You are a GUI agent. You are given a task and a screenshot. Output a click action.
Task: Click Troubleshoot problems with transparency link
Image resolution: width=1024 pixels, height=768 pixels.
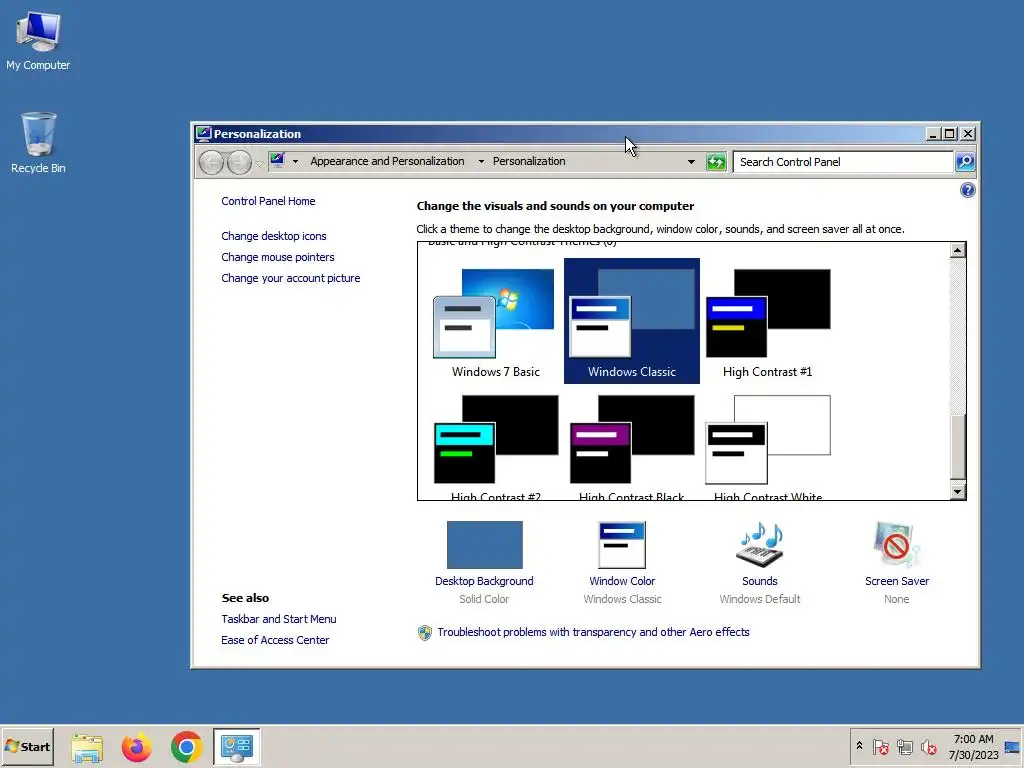point(594,632)
